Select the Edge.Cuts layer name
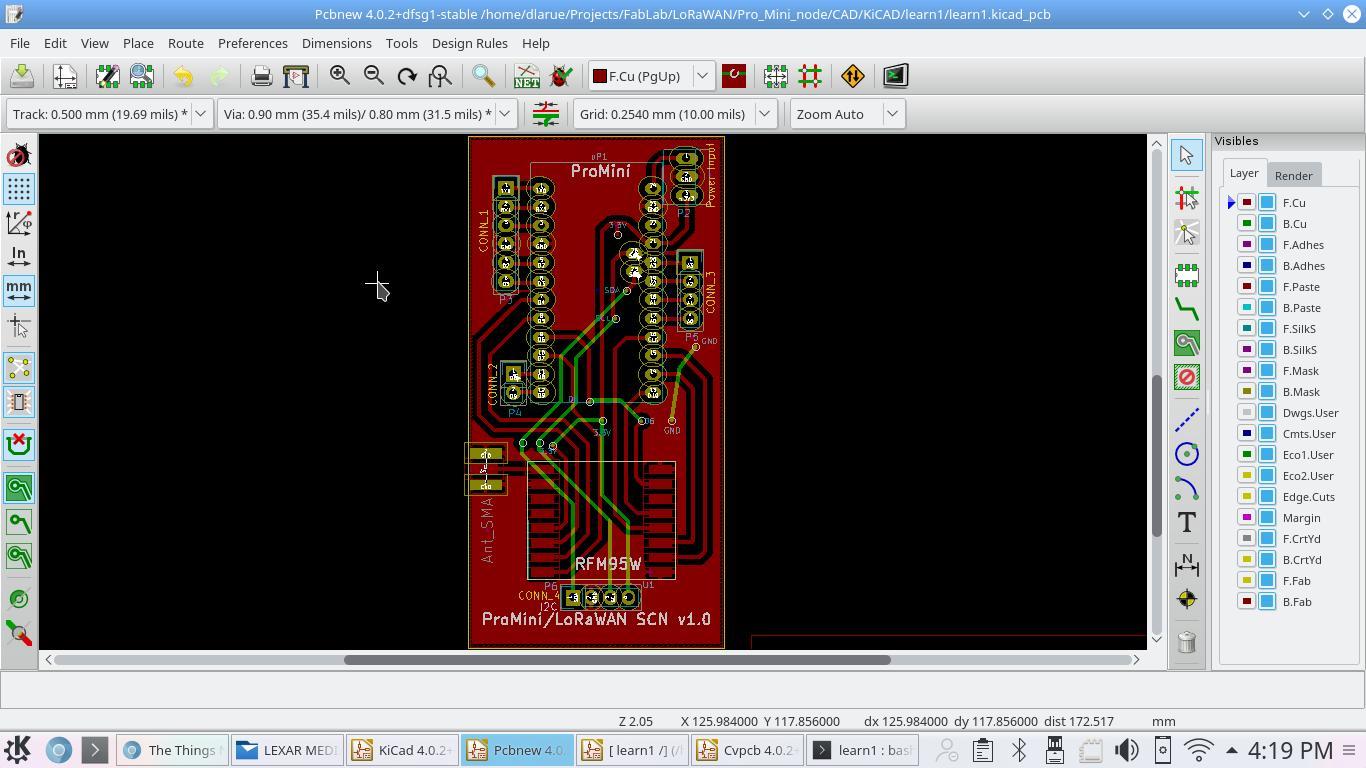The width and height of the screenshot is (1366, 768). point(1308,496)
